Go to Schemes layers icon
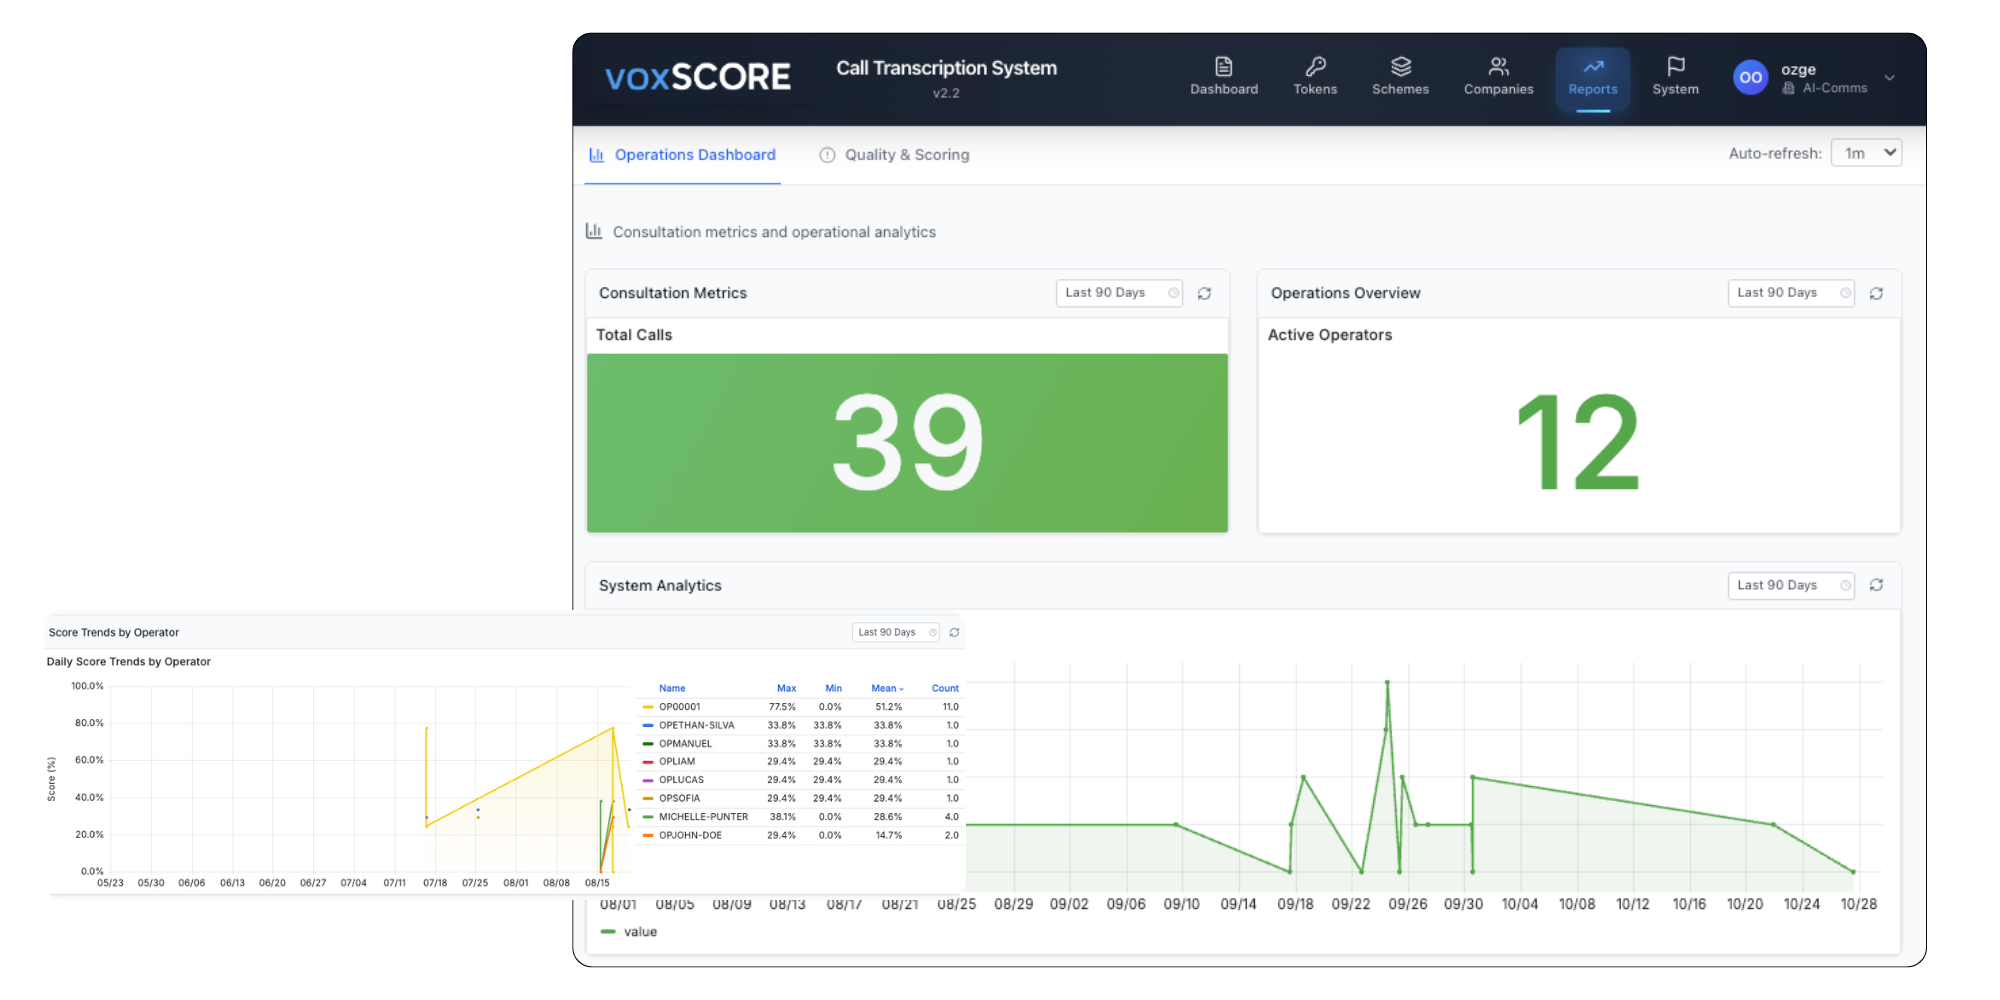This screenshot has height=1000, width=2000. pyautogui.click(x=1400, y=67)
